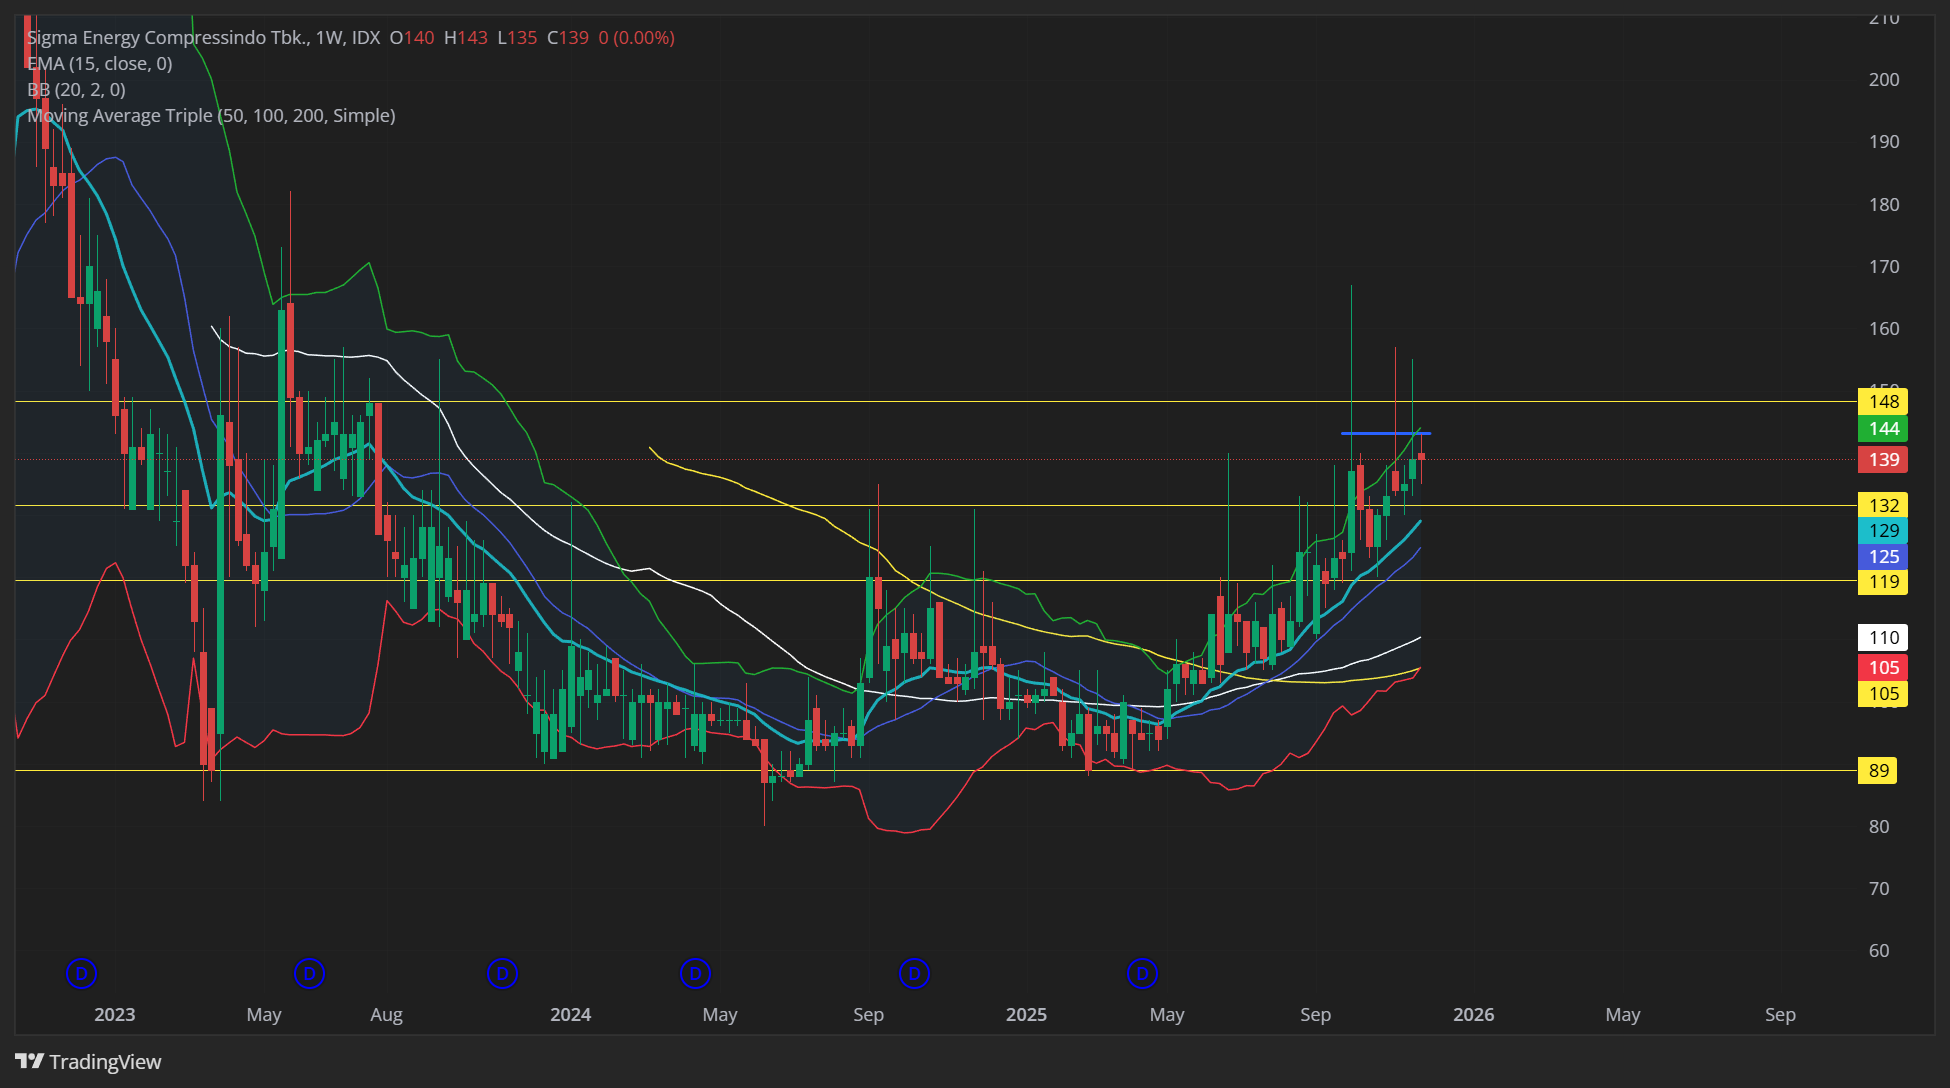This screenshot has height=1088, width=1950.
Task: Click the 2026 label on time axis
Action: click(x=1473, y=1015)
